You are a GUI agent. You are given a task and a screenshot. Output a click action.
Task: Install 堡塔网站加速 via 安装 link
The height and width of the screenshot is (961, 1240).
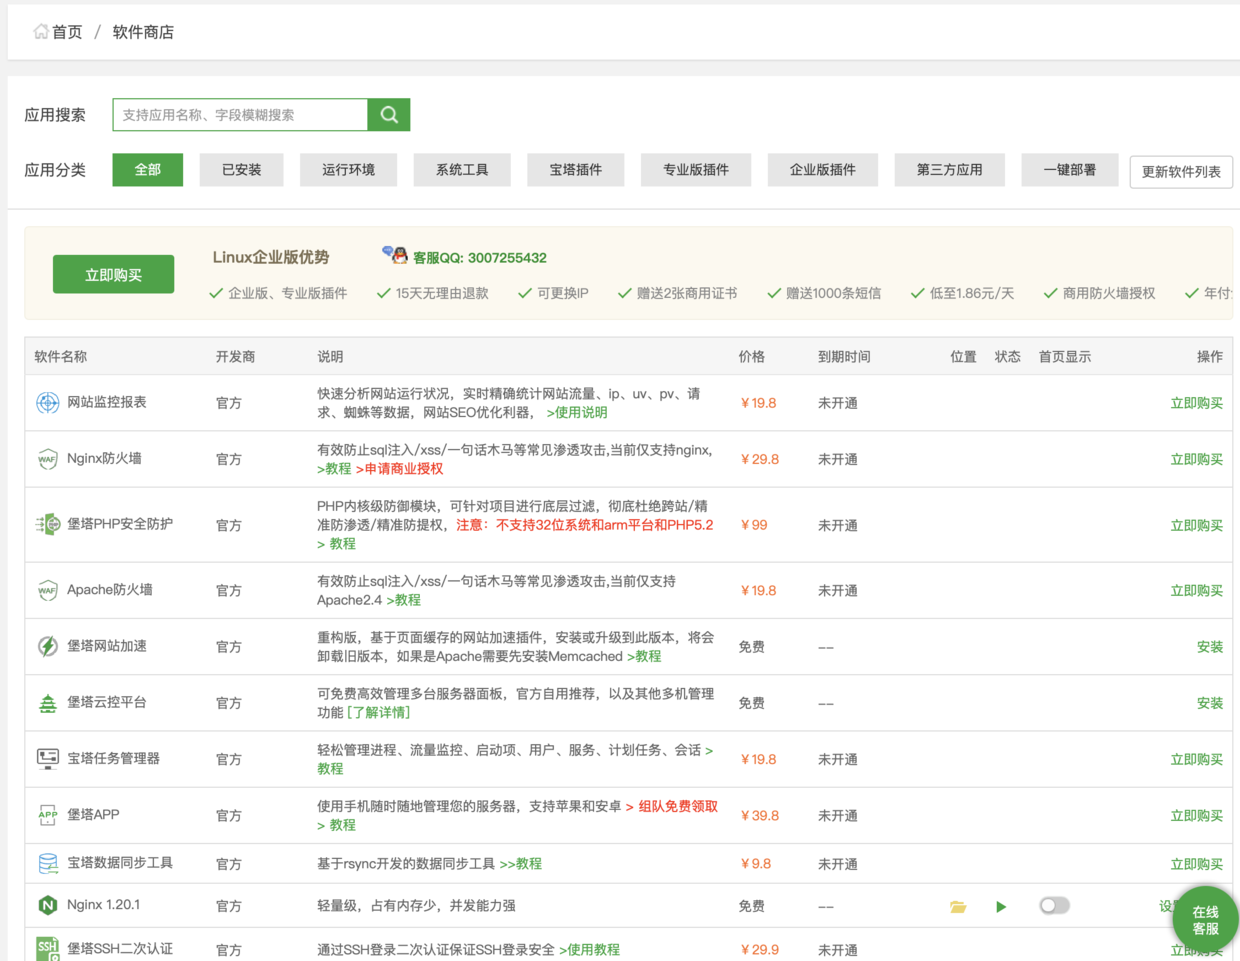[x=1209, y=647]
